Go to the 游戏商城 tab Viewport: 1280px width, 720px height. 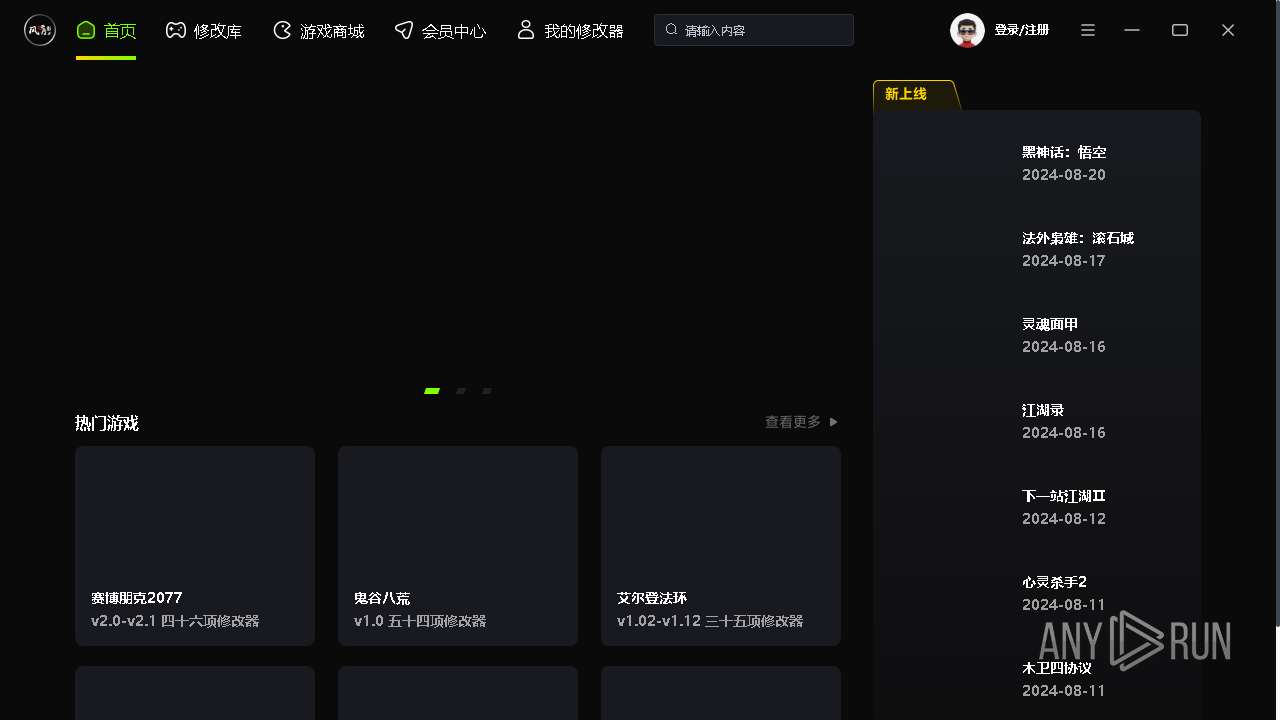[x=318, y=31]
